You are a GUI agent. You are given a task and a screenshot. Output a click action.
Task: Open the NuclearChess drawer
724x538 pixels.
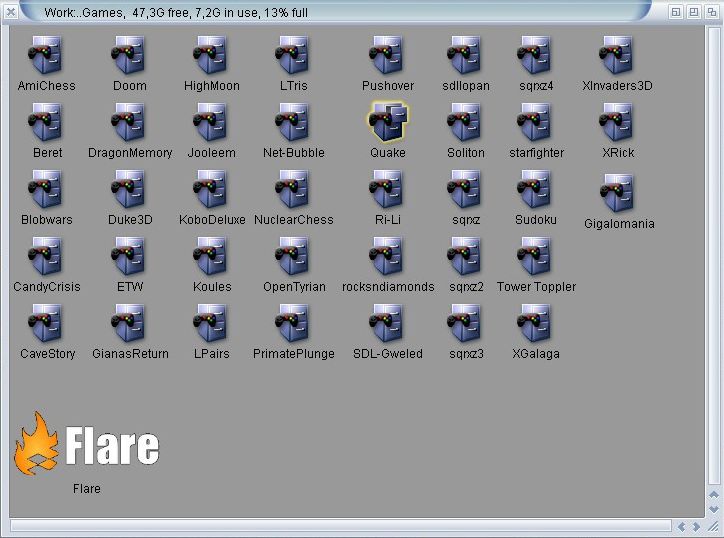tap(292, 189)
